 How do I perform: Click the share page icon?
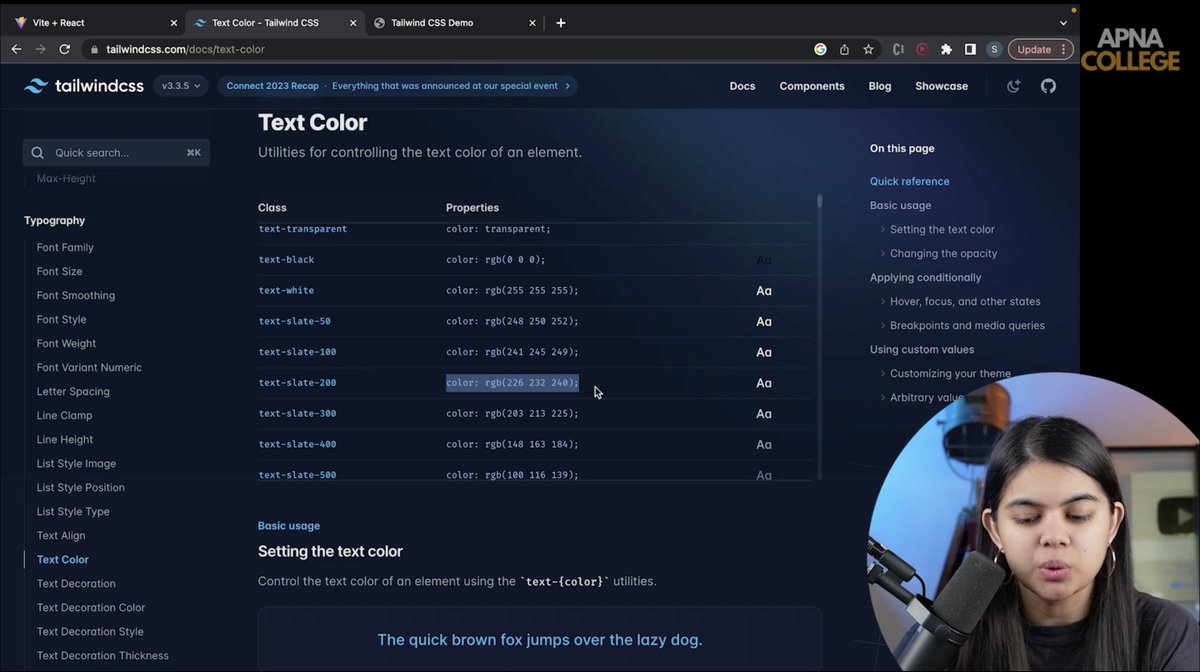coord(844,49)
